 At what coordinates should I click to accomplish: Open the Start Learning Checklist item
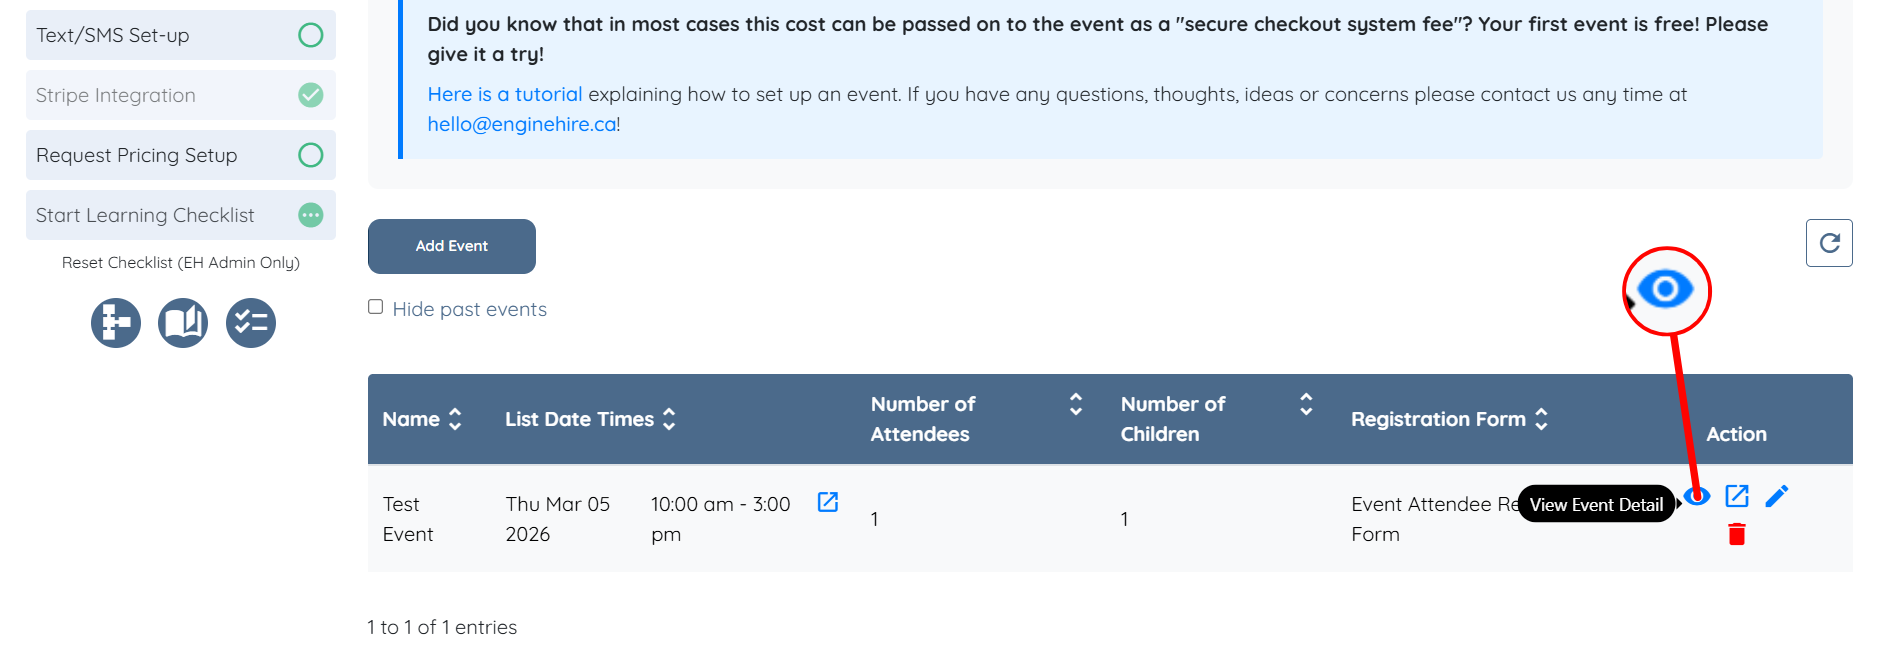tap(145, 215)
